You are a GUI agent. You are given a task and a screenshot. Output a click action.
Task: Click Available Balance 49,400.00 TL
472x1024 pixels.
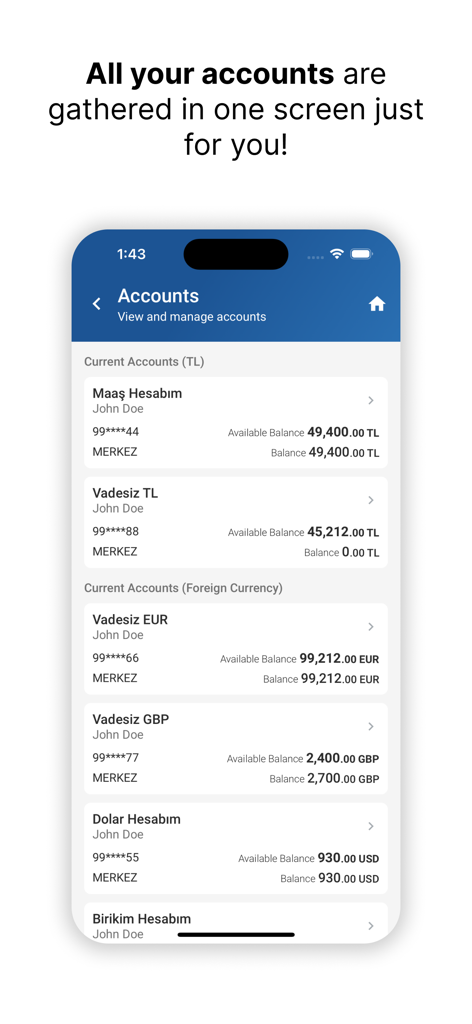303,432
